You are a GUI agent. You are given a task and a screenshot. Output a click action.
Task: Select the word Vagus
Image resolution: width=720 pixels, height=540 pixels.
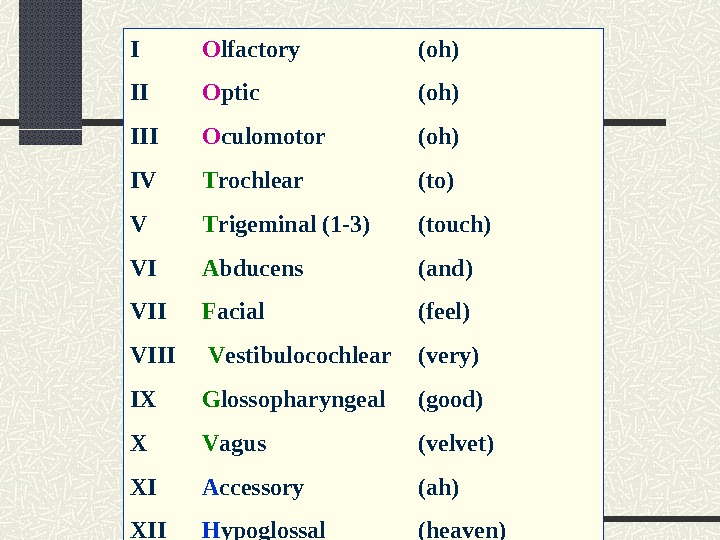(x=234, y=444)
